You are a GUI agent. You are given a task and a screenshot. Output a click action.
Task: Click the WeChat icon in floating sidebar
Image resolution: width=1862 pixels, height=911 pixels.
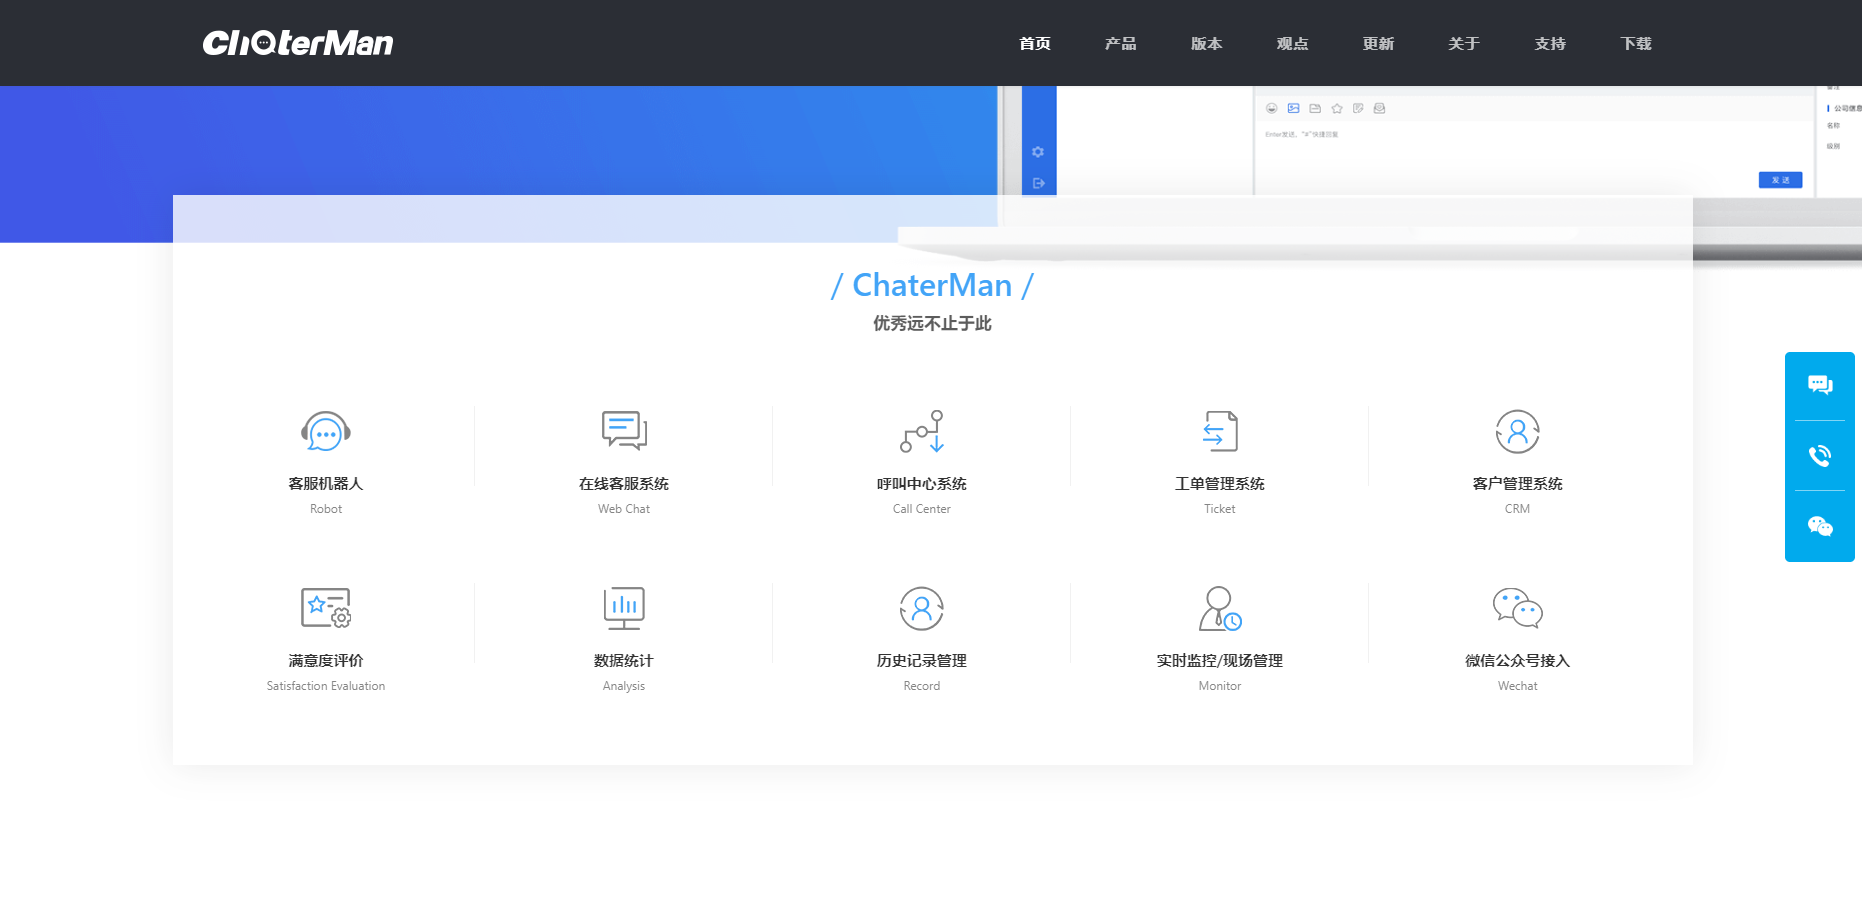tap(1820, 526)
